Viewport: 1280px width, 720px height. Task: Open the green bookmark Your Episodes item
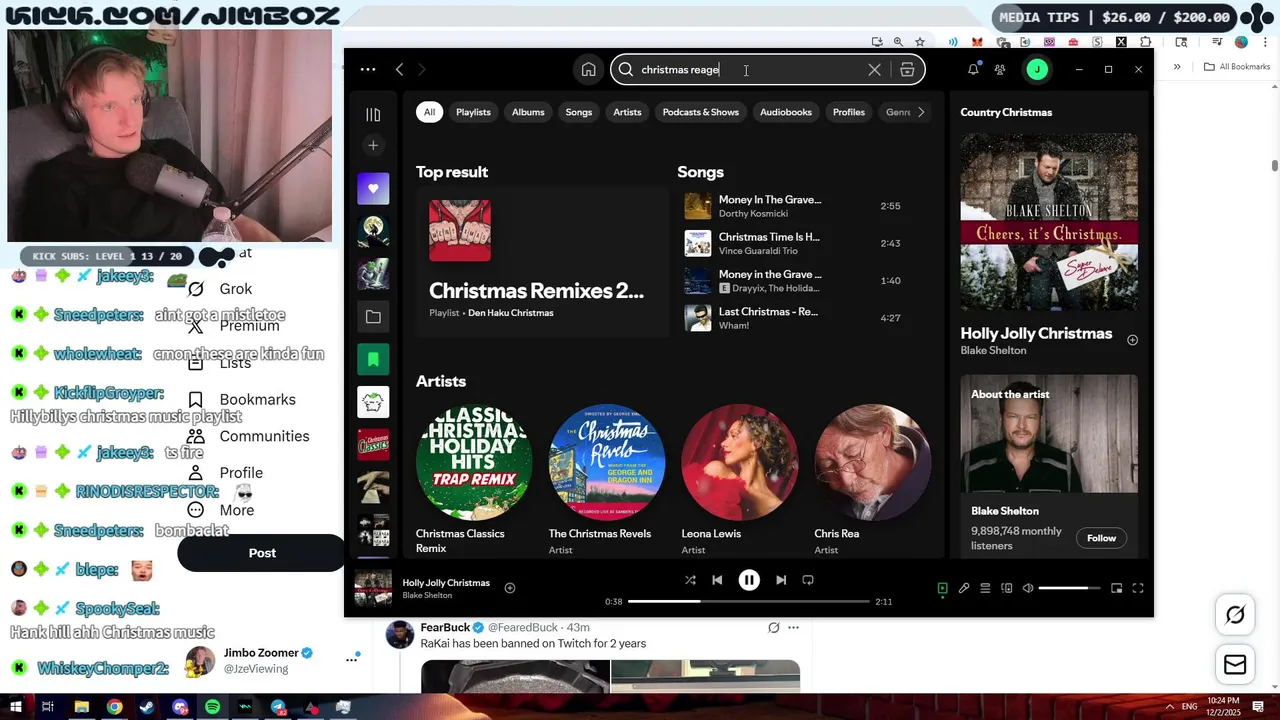(x=373, y=359)
